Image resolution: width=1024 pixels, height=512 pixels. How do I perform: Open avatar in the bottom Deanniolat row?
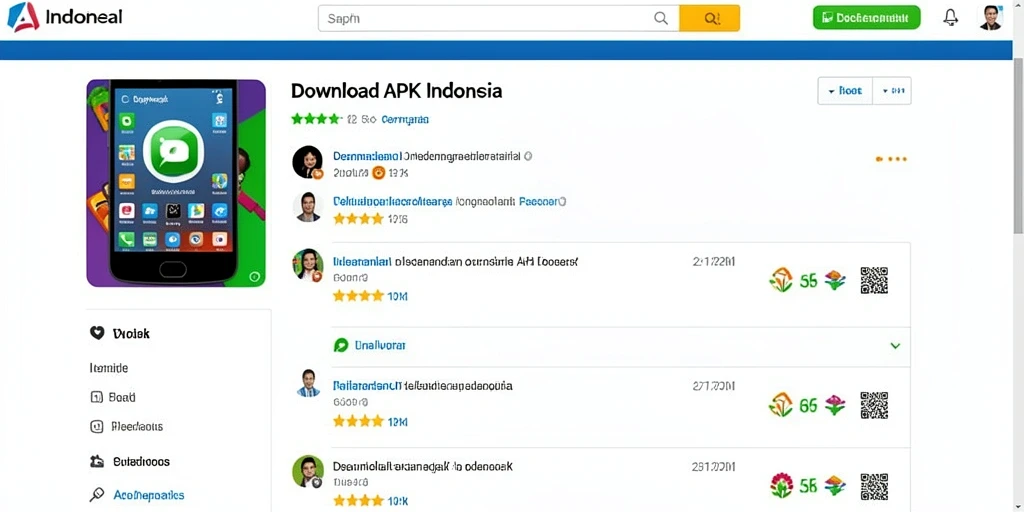pos(308,472)
